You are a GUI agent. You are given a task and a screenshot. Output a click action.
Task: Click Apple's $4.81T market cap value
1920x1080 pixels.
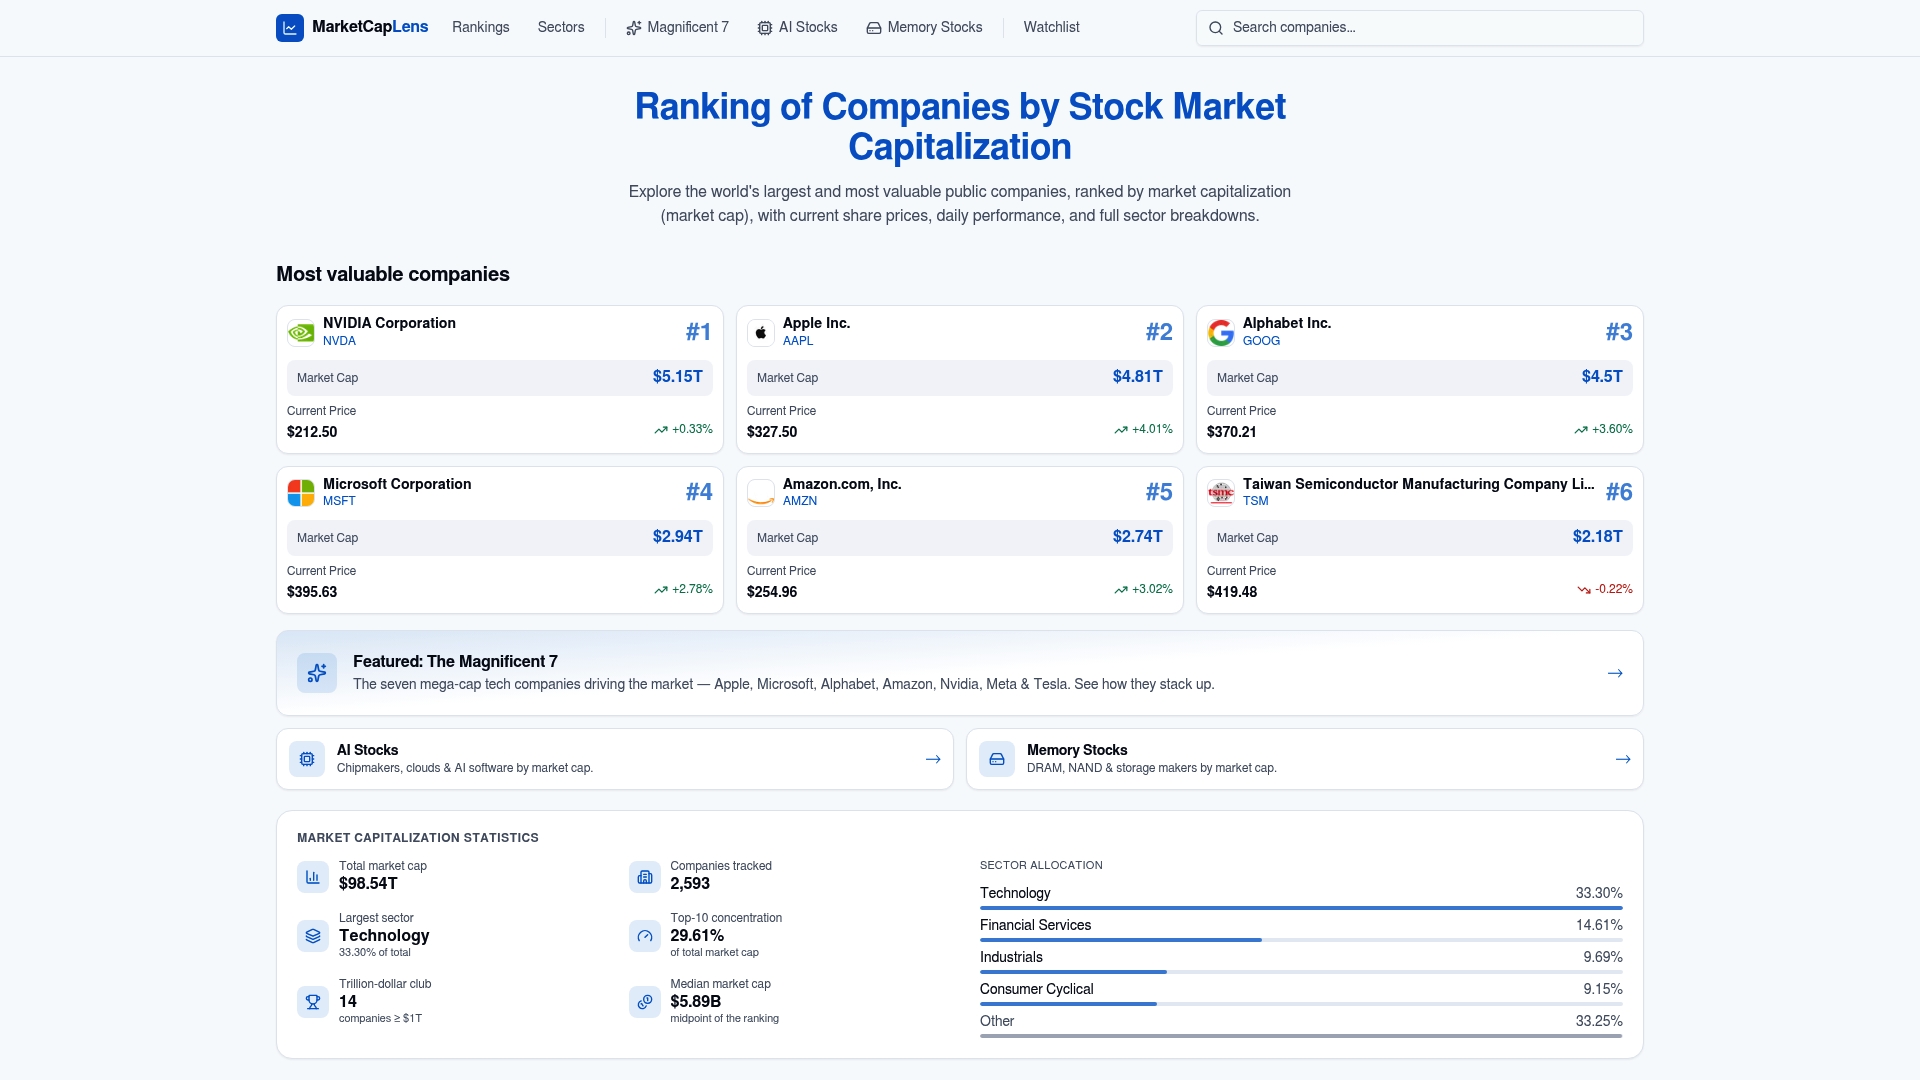[x=1138, y=377]
